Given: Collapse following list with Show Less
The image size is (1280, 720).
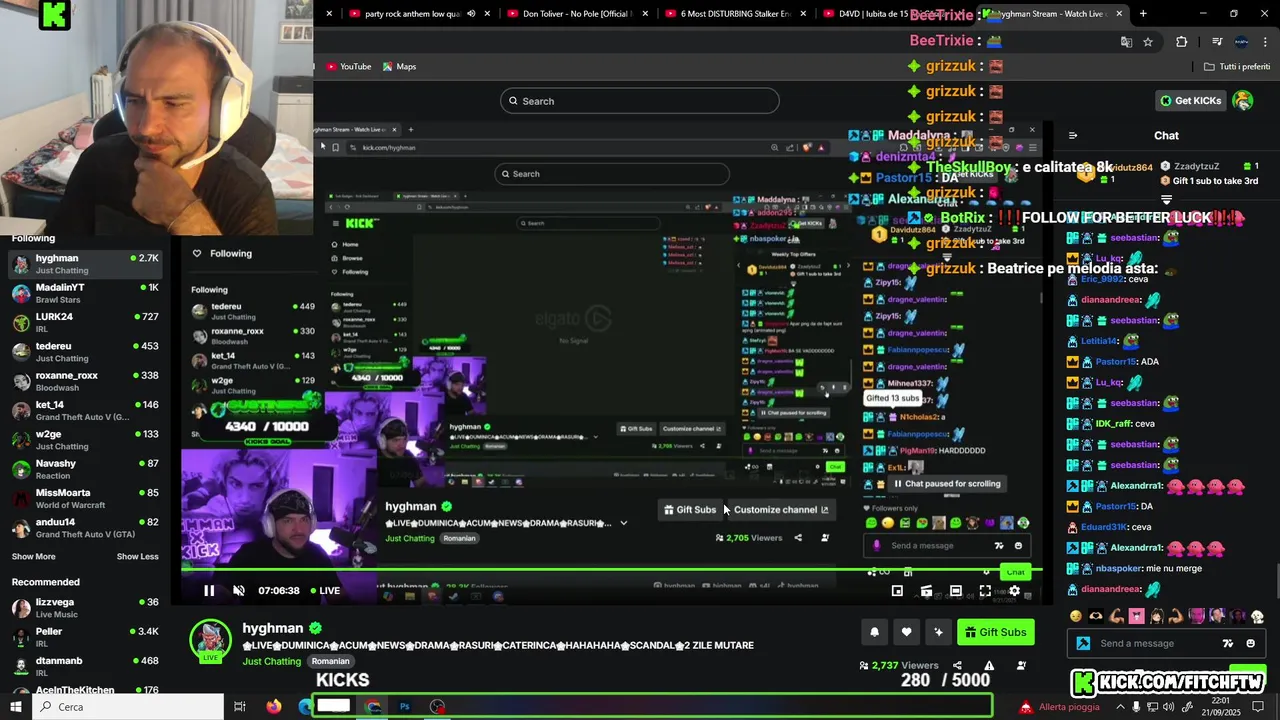Looking at the screenshot, I should pyautogui.click(x=138, y=556).
